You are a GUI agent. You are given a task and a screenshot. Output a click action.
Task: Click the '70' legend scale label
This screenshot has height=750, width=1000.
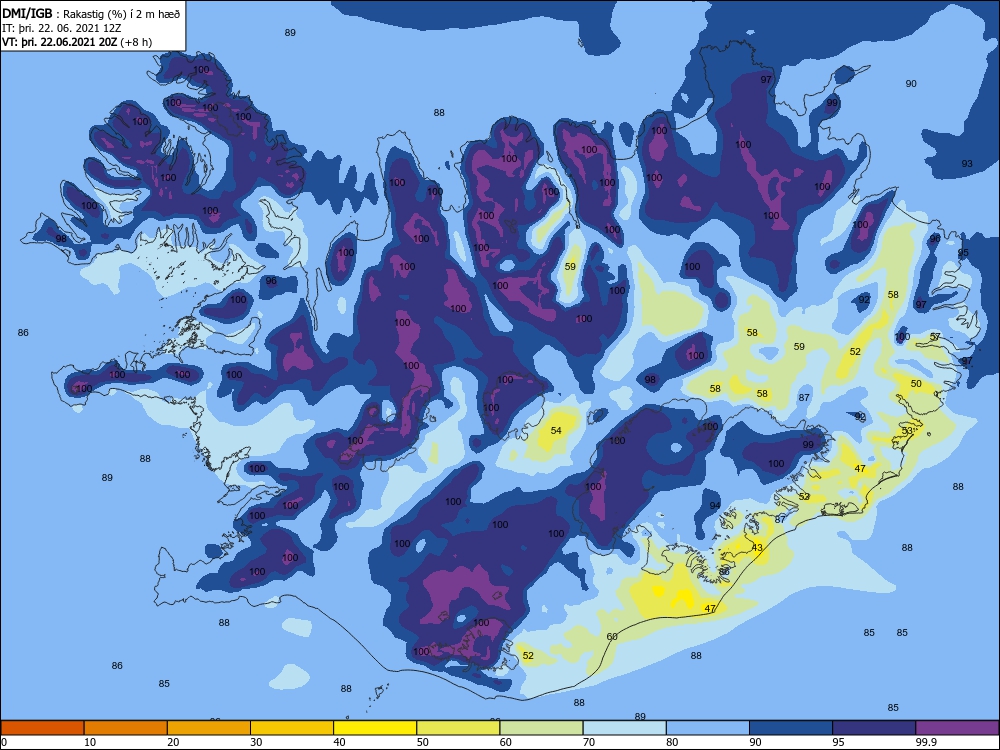[x=589, y=742]
